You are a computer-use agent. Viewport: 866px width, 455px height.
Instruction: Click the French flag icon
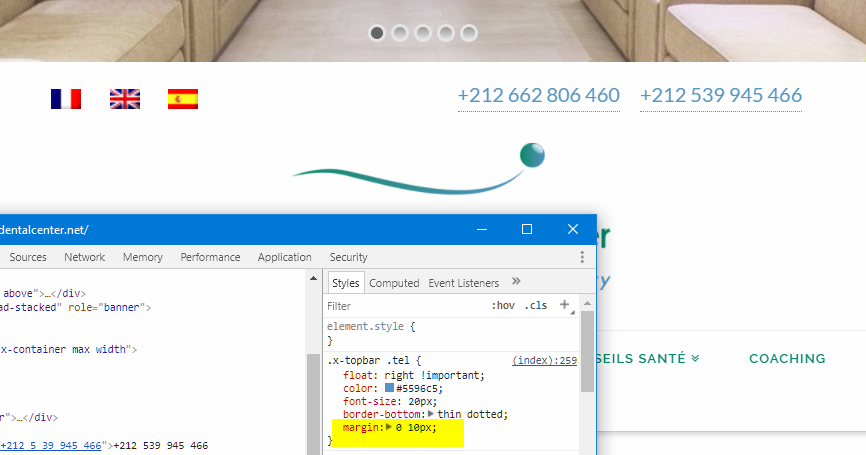66,98
